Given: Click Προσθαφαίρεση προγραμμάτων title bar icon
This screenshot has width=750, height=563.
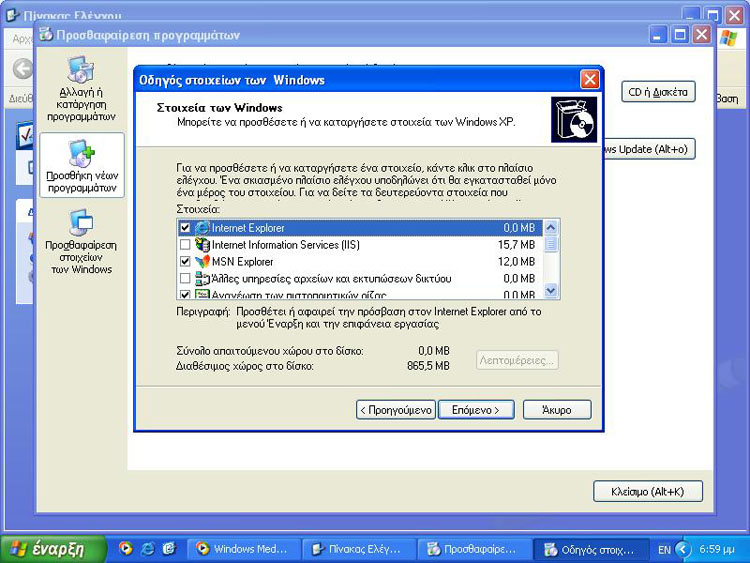Looking at the screenshot, I should 46,34.
